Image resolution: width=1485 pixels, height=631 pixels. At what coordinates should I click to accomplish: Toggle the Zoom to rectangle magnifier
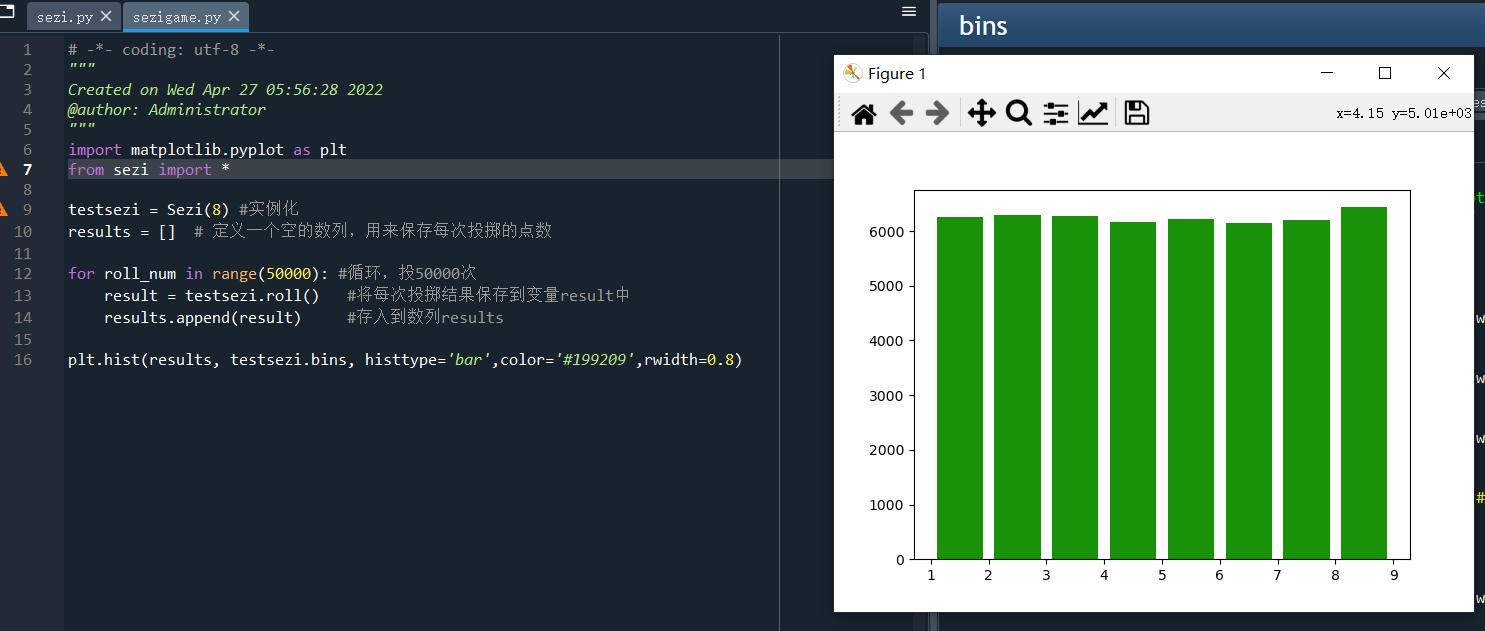(x=1018, y=114)
